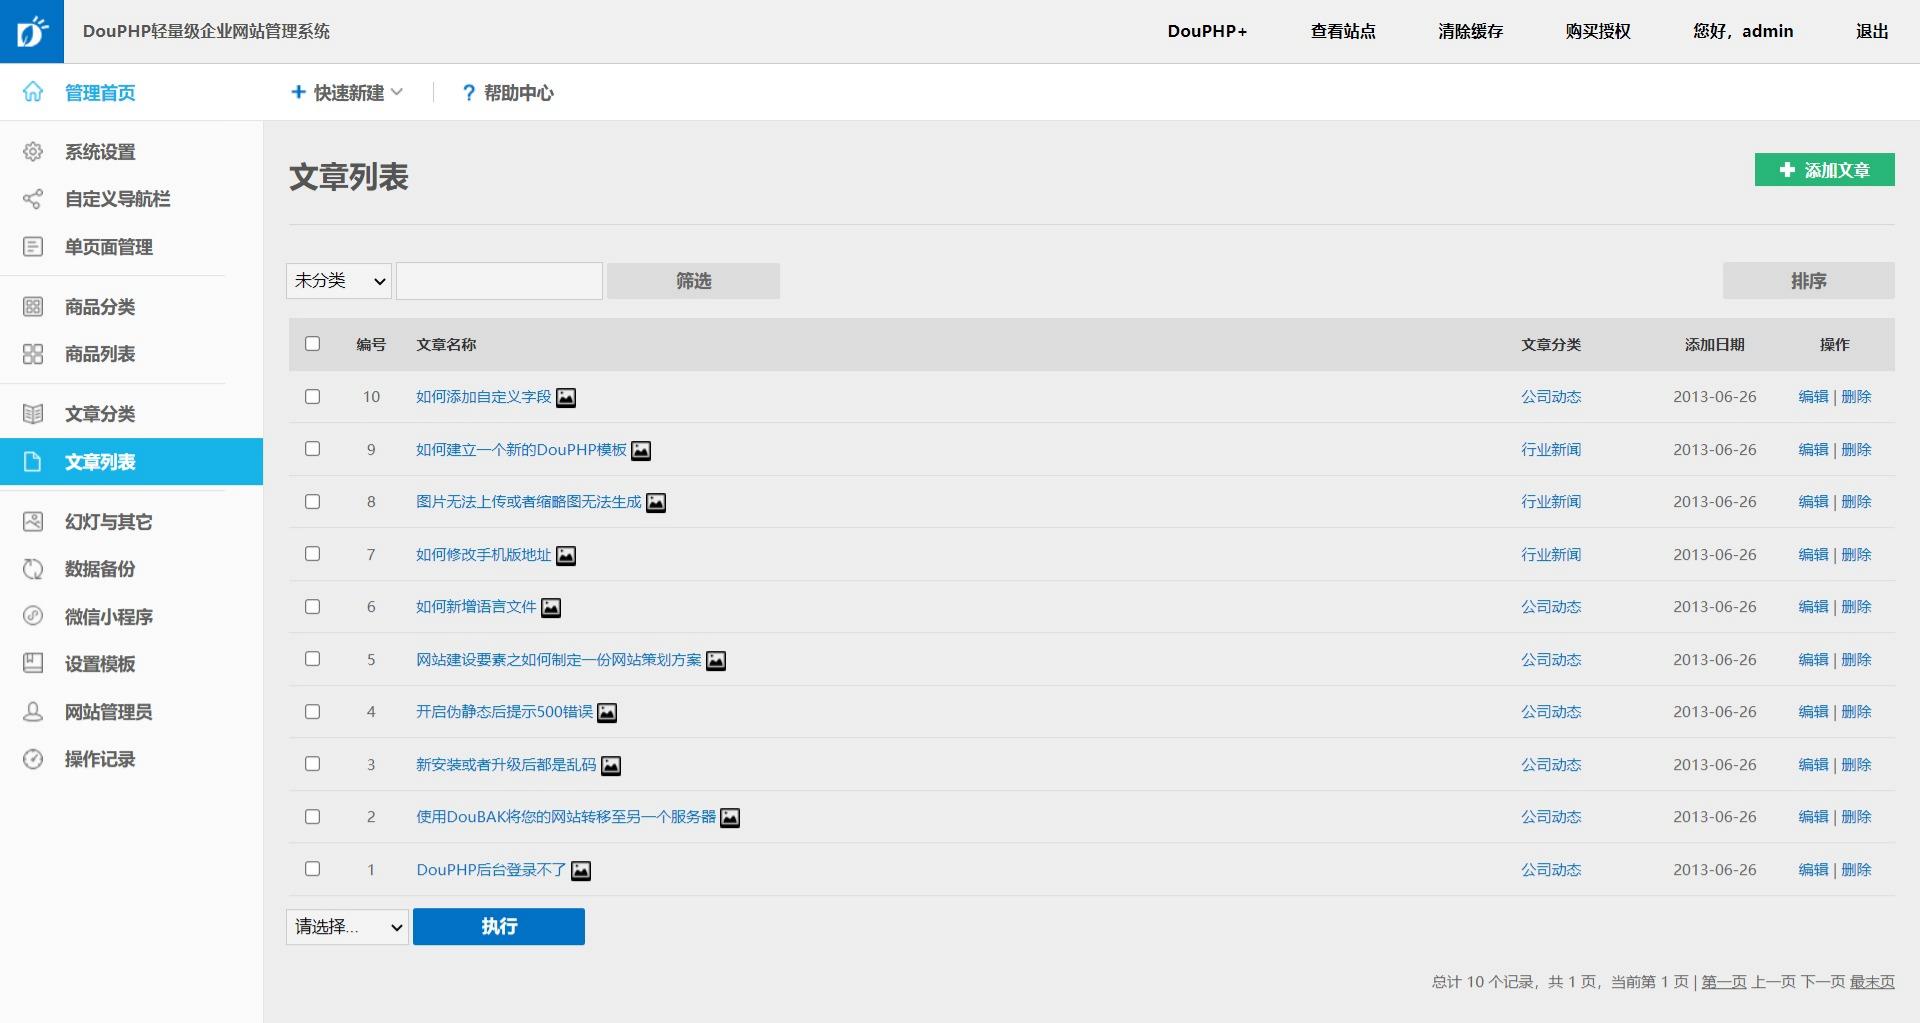
Task: Expand the 快速新建 dropdown menu
Action: [346, 92]
